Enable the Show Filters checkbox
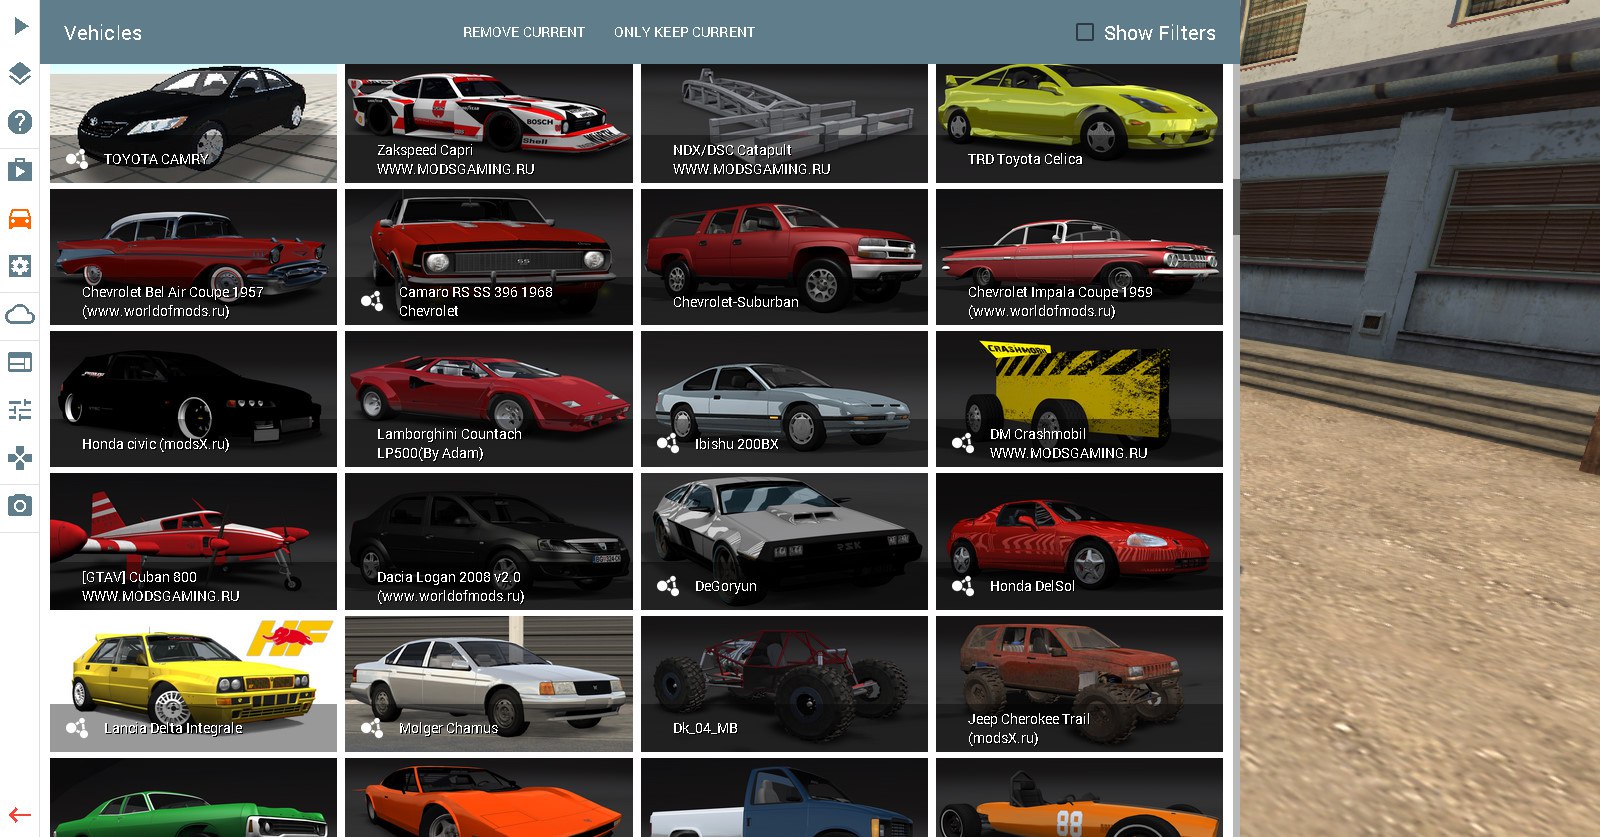 pyautogui.click(x=1085, y=32)
